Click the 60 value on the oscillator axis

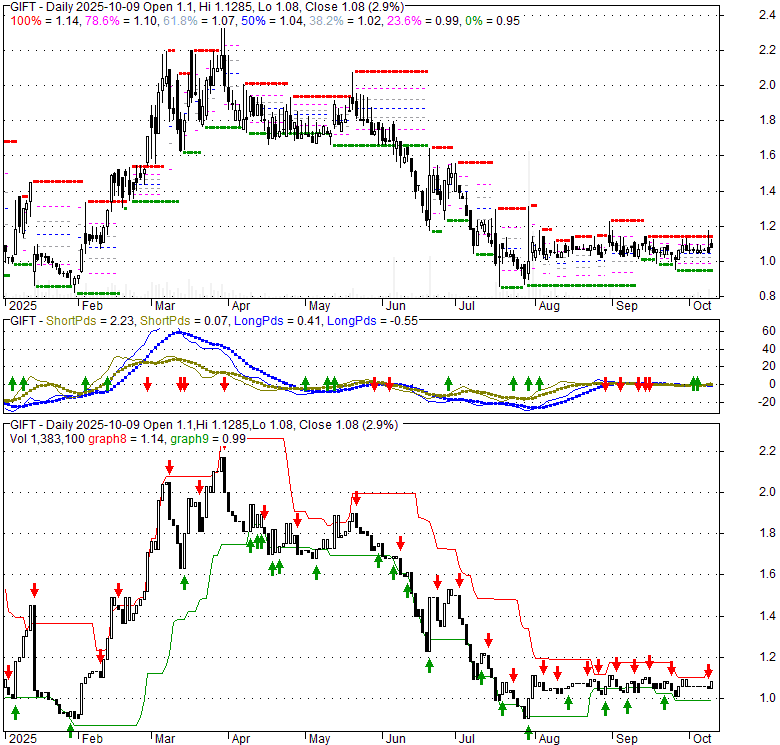pos(769,331)
